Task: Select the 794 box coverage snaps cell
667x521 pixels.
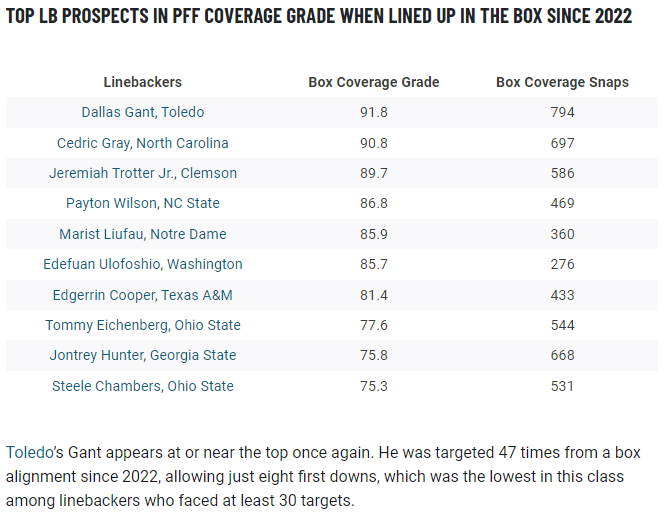Action: tap(562, 112)
